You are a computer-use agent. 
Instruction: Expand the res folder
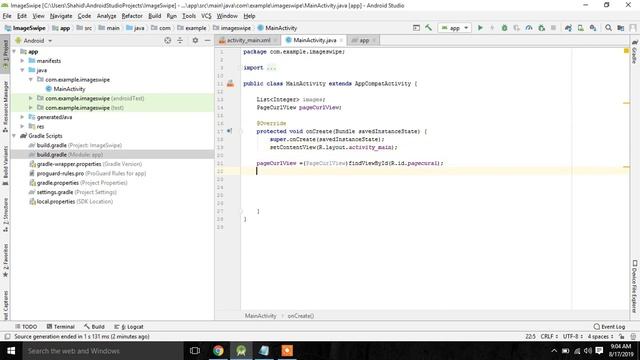22,126
